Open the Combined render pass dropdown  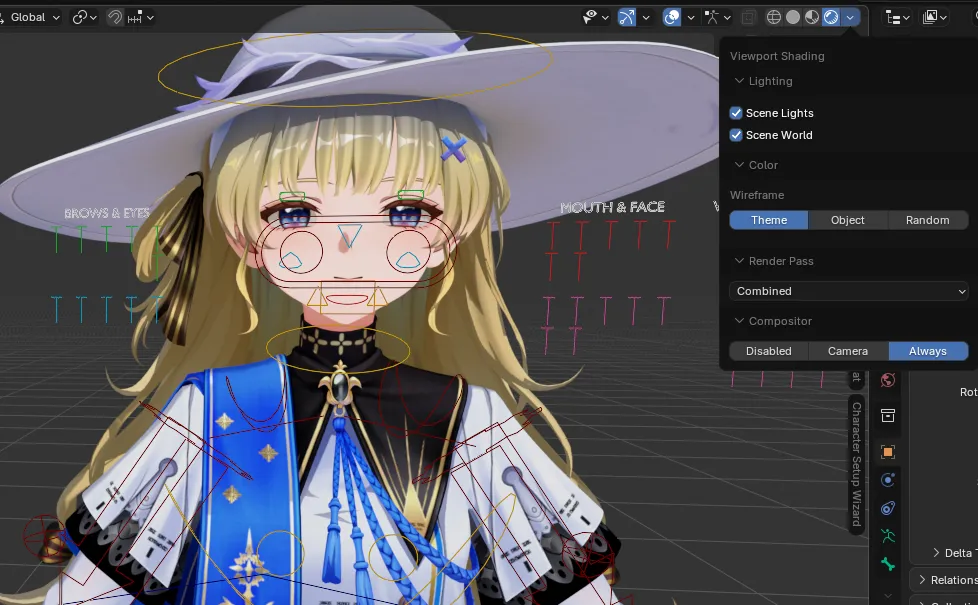tap(849, 291)
